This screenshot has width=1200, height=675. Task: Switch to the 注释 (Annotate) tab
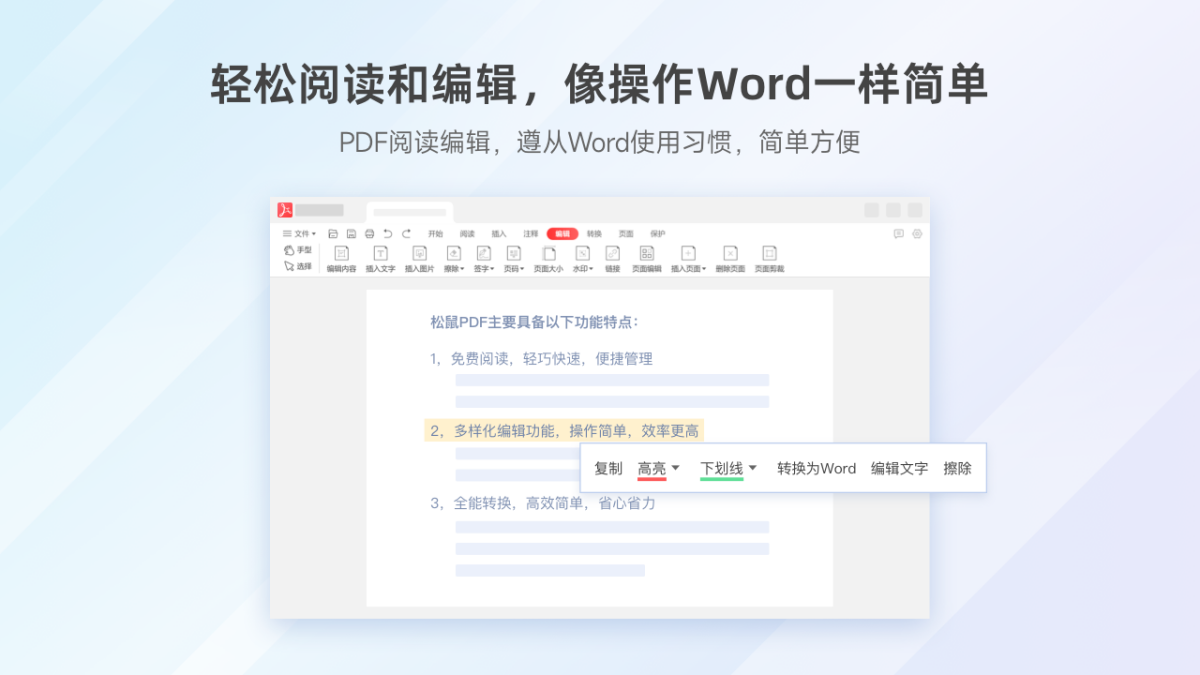[x=531, y=234]
